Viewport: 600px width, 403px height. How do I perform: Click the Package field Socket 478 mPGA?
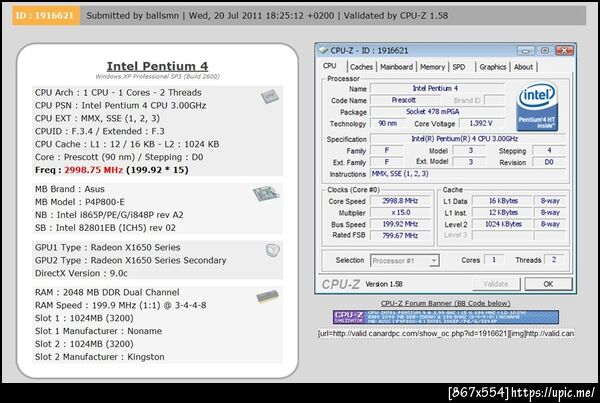point(437,112)
